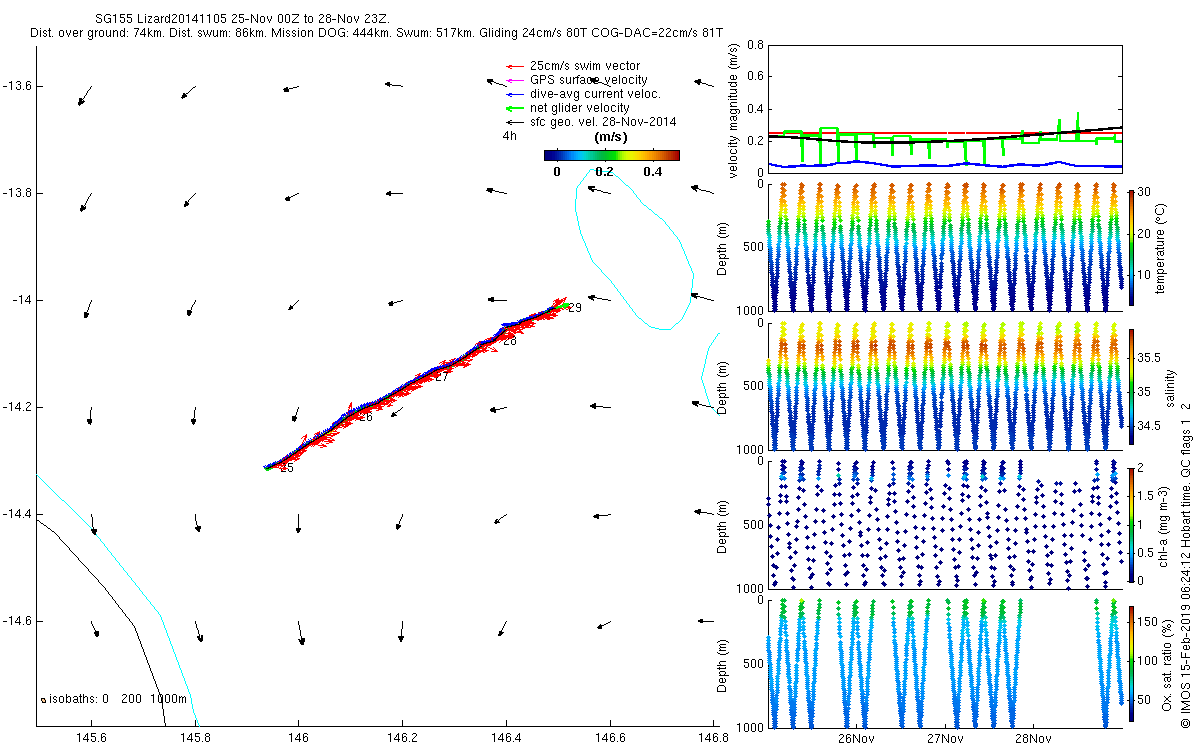Click the '1.5' tick on the chl-a colorbar
1200x750 pixels.
point(1144,496)
